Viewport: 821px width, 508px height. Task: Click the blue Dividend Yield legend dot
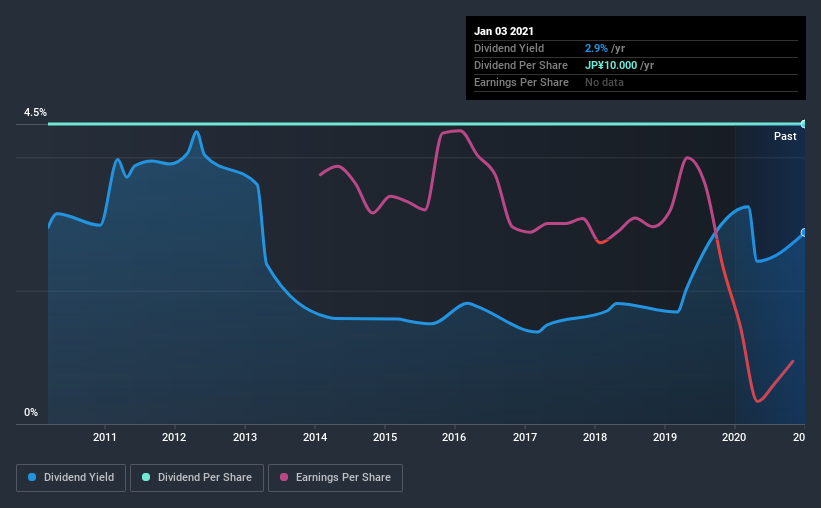click(32, 477)
